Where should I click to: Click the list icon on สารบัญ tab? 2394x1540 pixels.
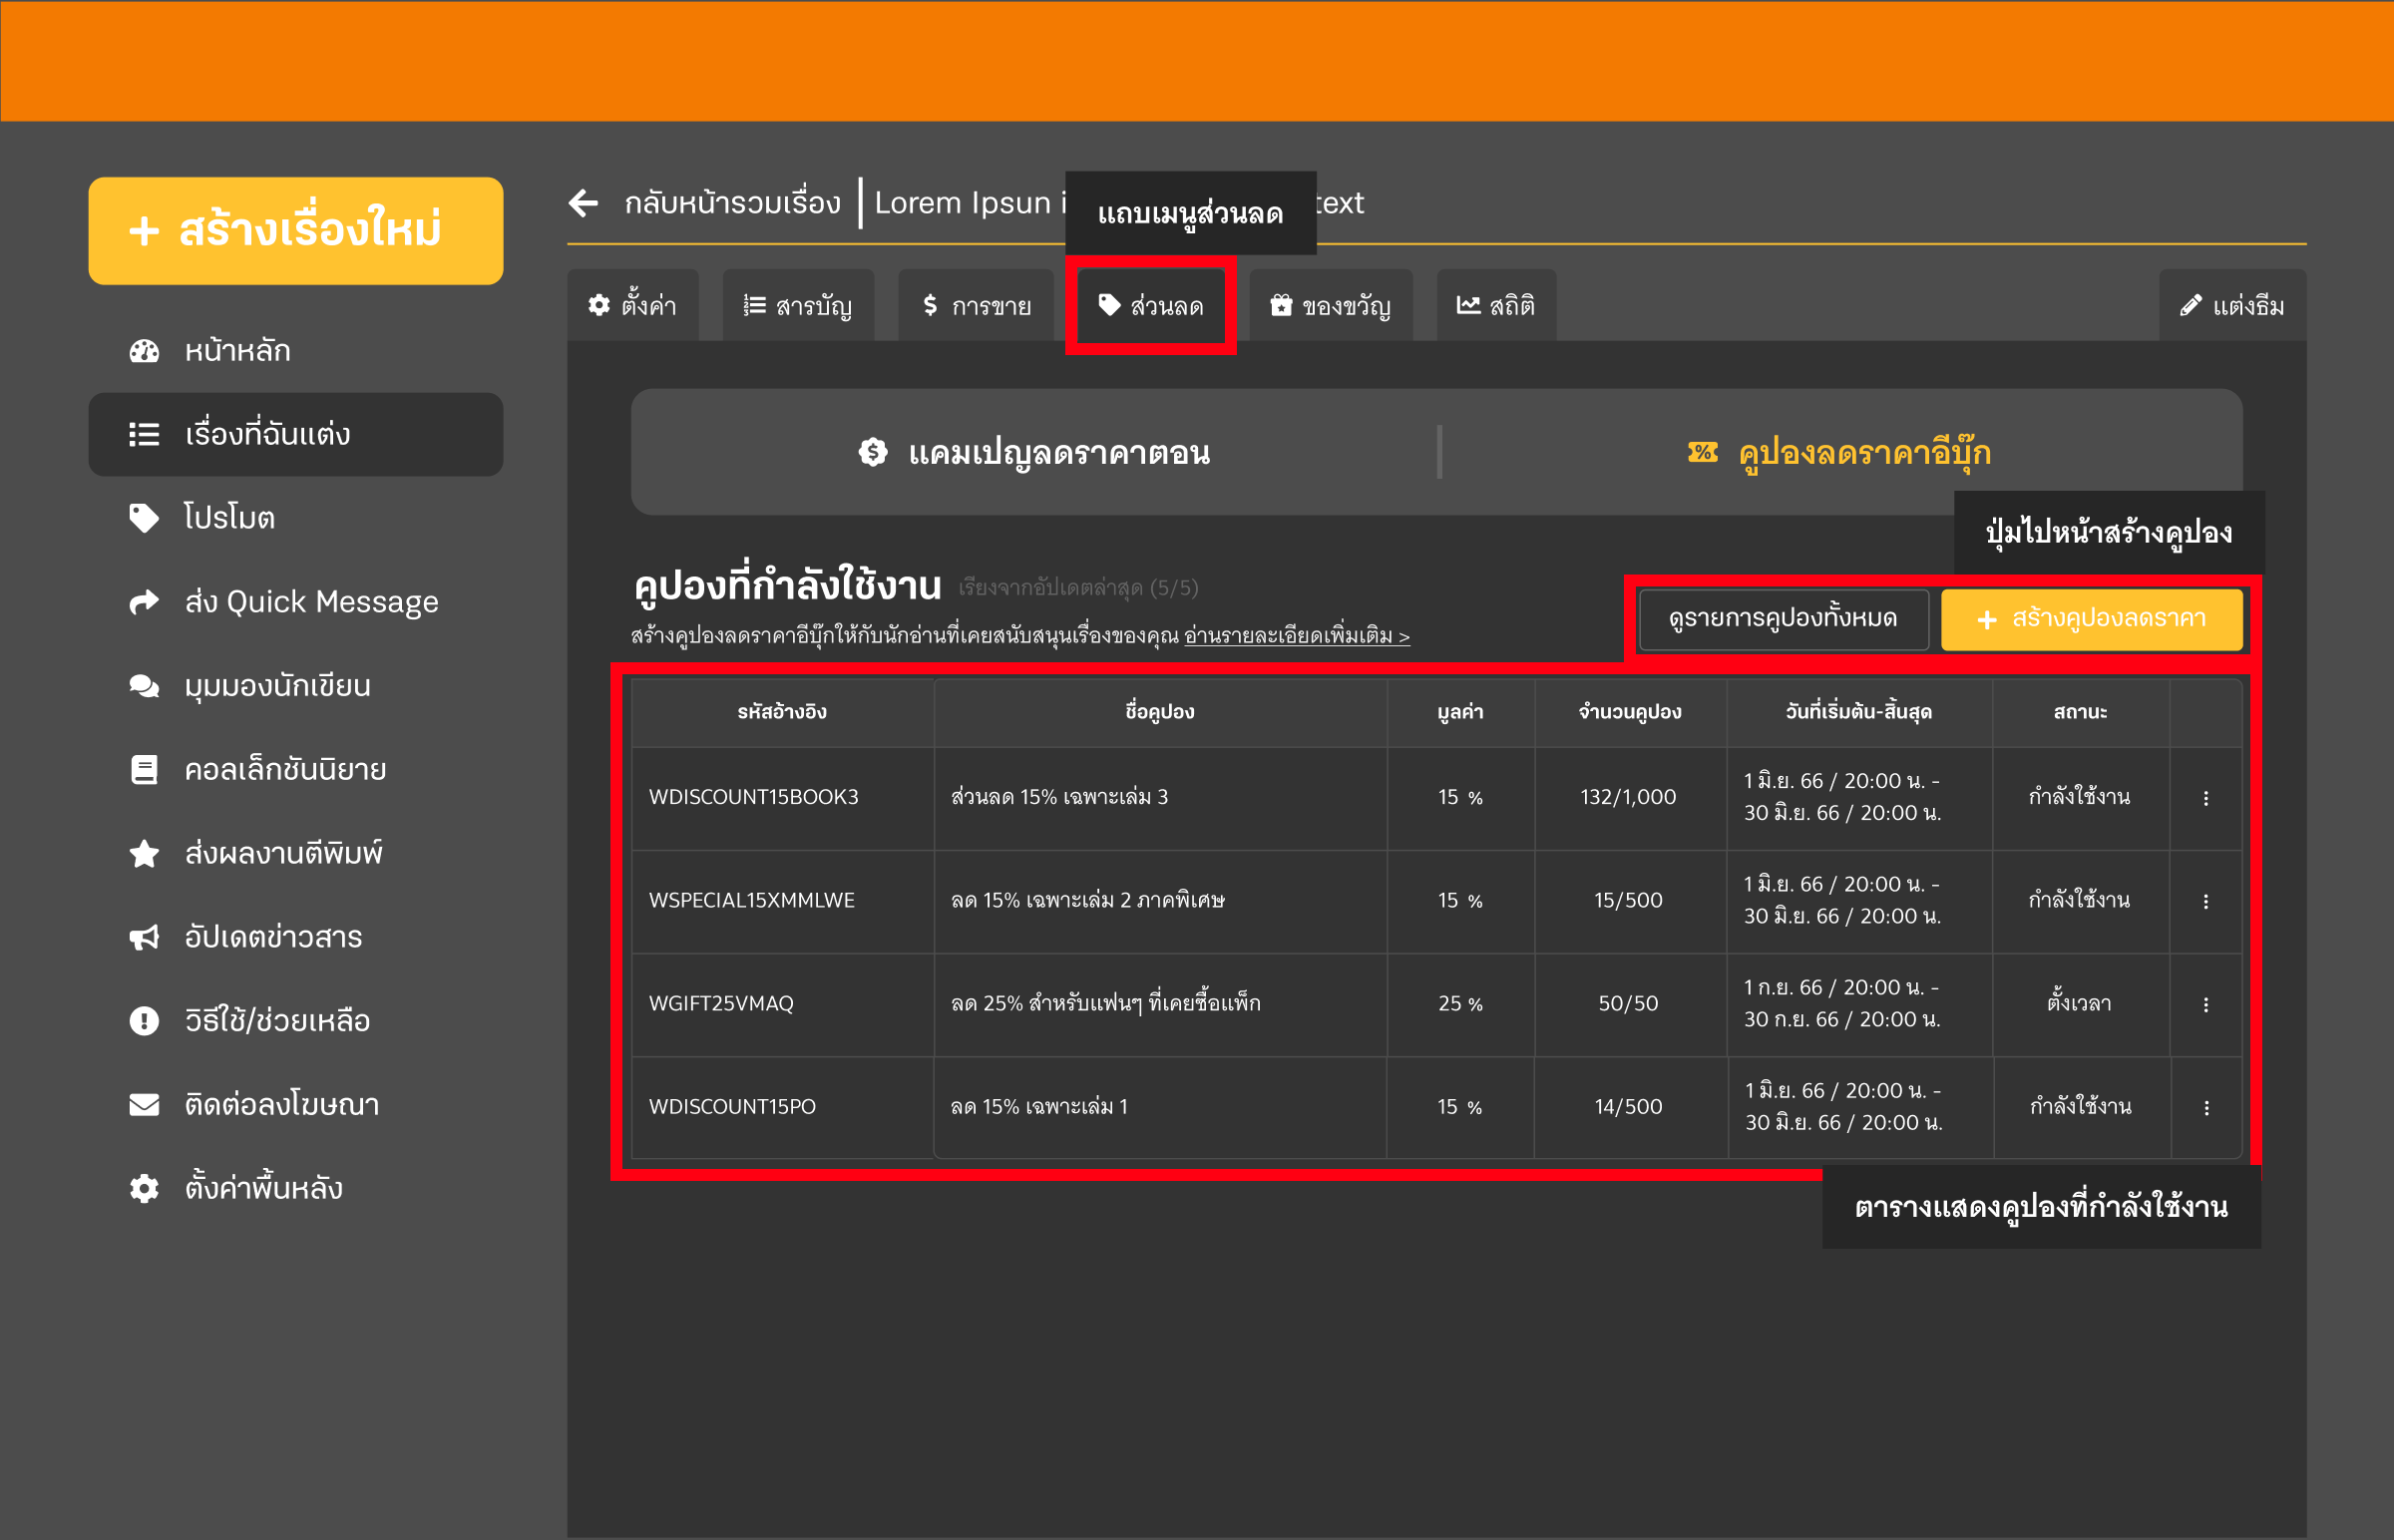click(x=754, y=305)
